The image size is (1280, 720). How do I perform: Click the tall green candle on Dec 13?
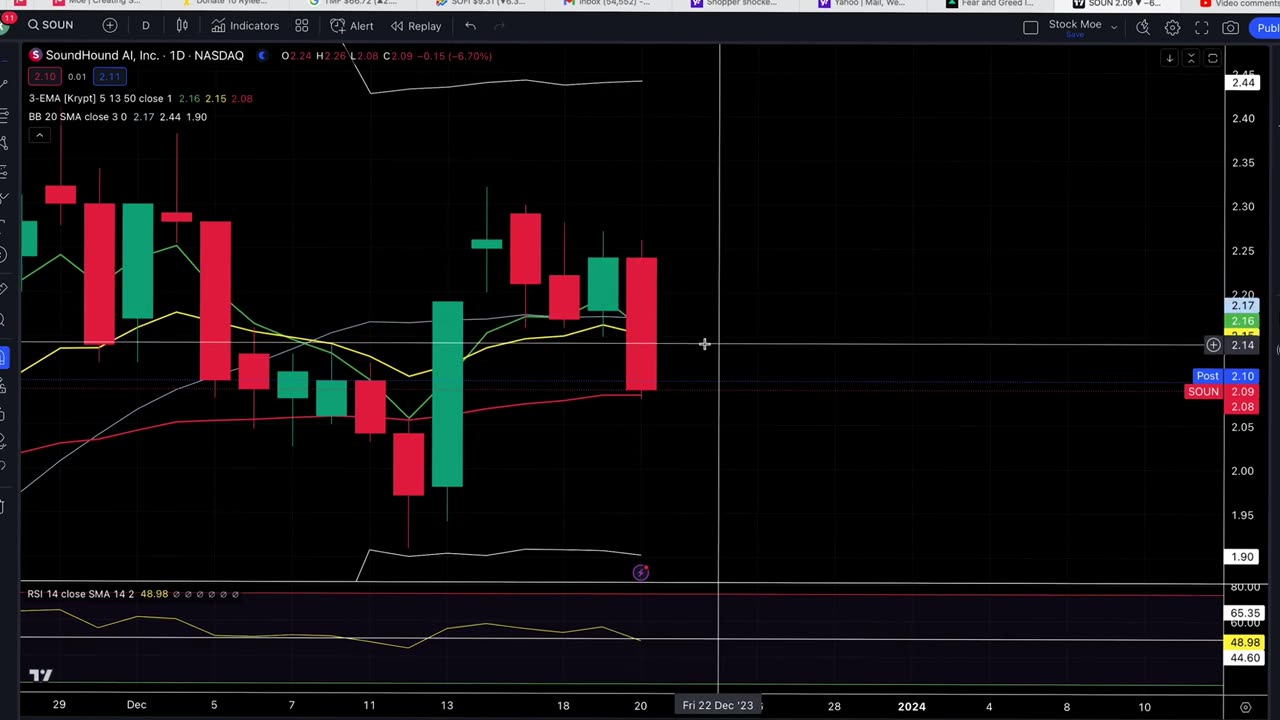pyautogui.click(x=447, y=394)
